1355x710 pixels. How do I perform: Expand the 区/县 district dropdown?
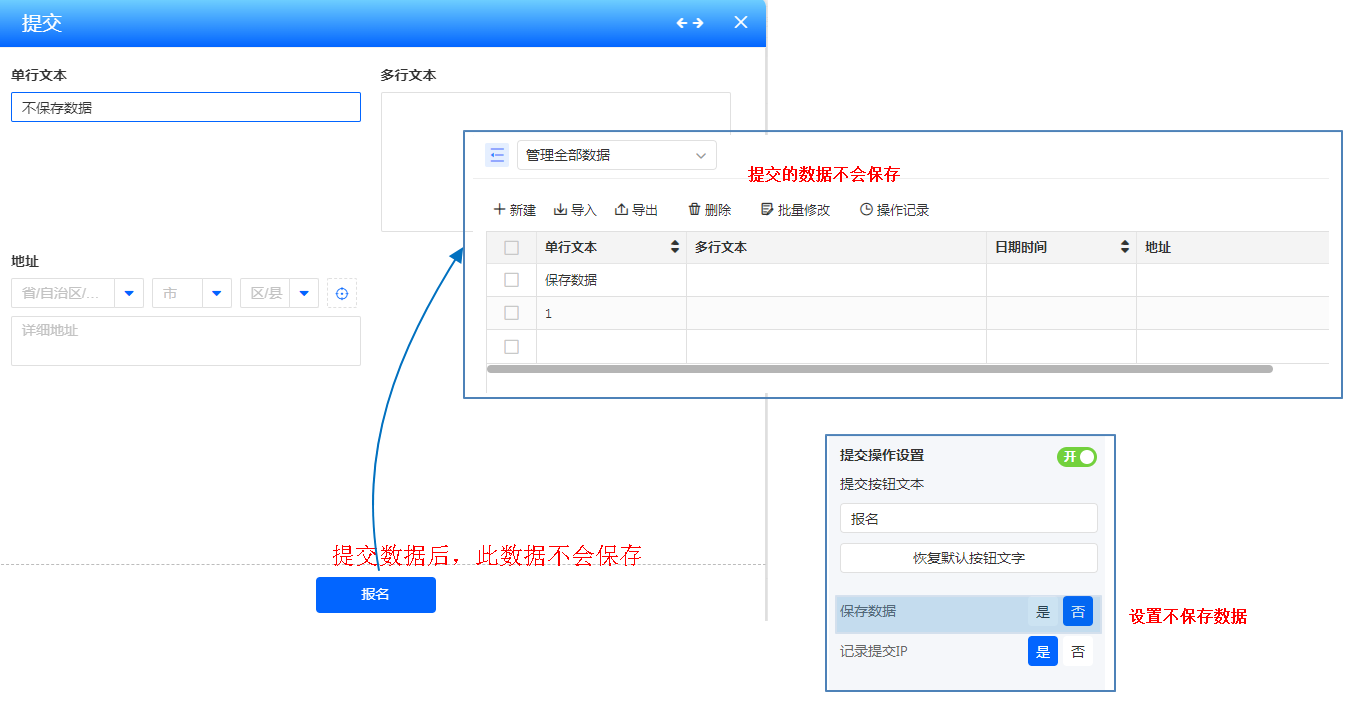304,293
